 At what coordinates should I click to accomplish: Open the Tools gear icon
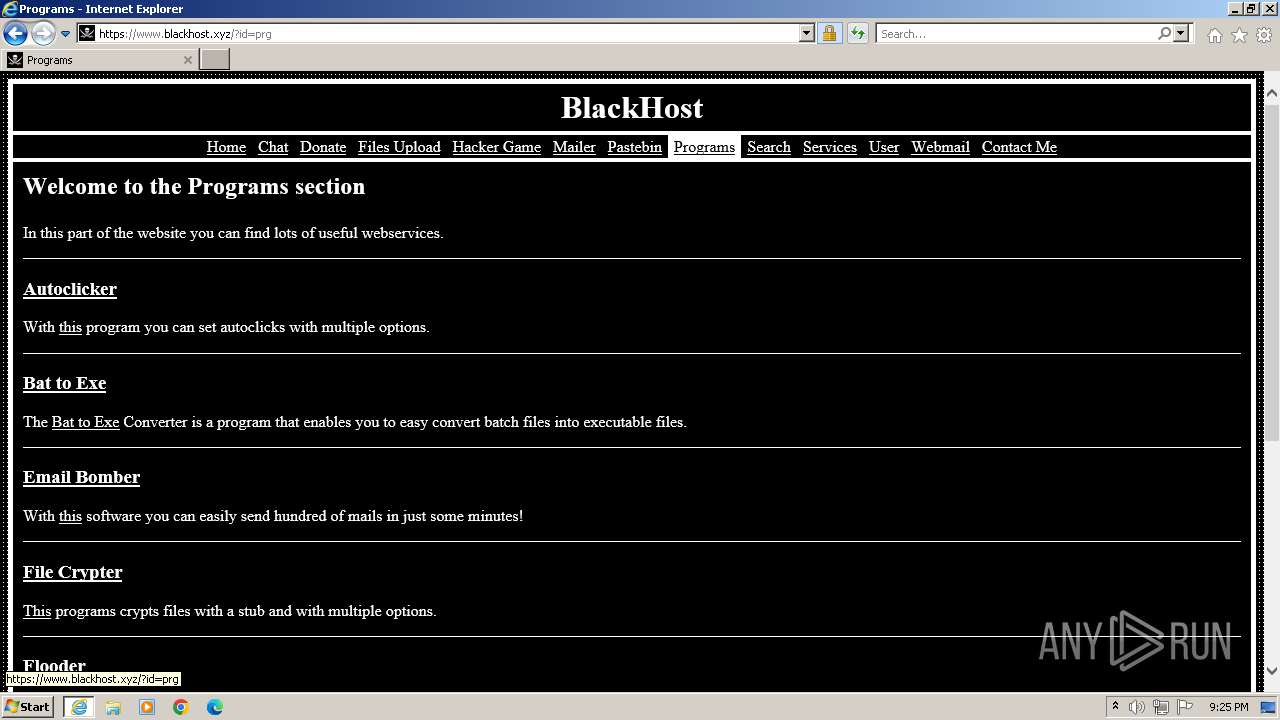coord(1264,35)
